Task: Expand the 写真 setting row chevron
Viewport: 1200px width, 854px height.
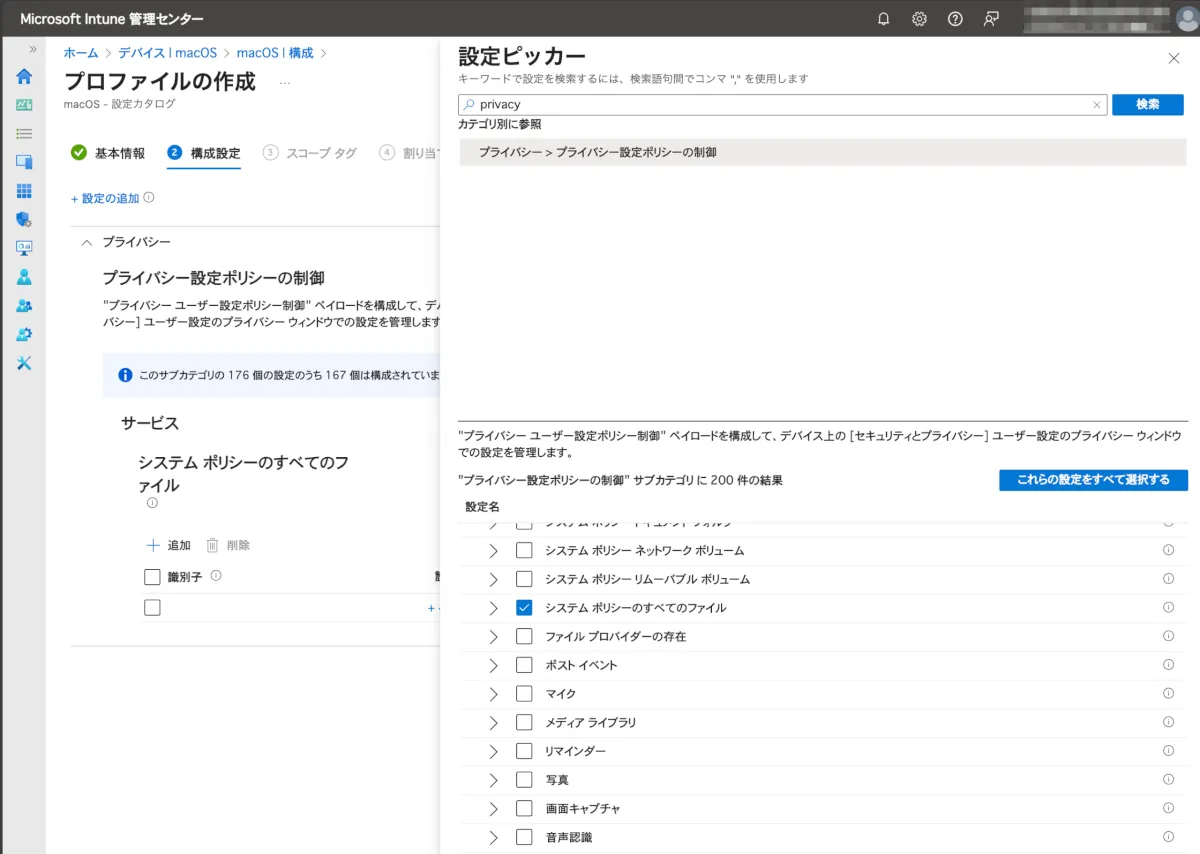Action: coord(493,780)
